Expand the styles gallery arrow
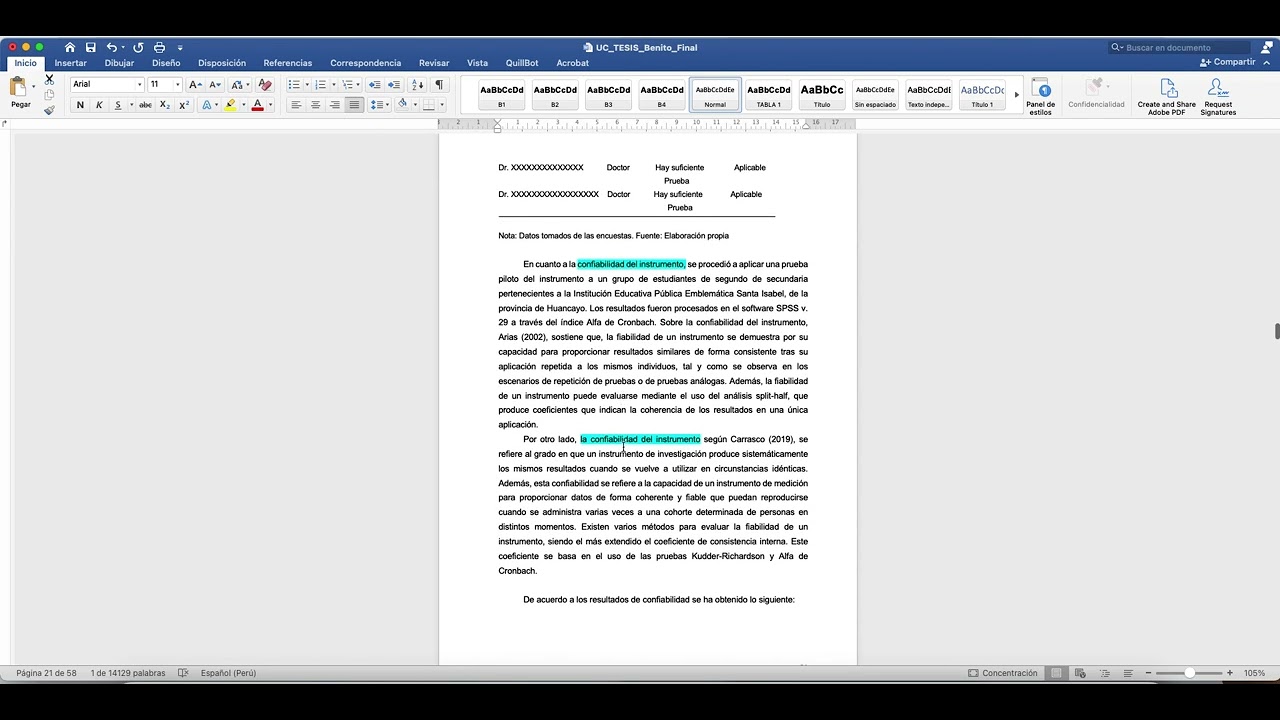 [1016, 95]
